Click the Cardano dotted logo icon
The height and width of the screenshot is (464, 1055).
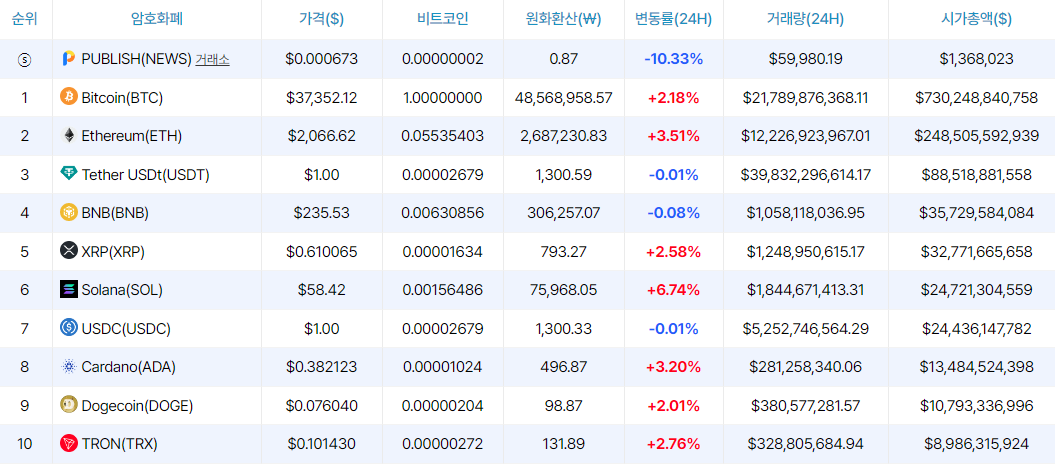point(69,366)
